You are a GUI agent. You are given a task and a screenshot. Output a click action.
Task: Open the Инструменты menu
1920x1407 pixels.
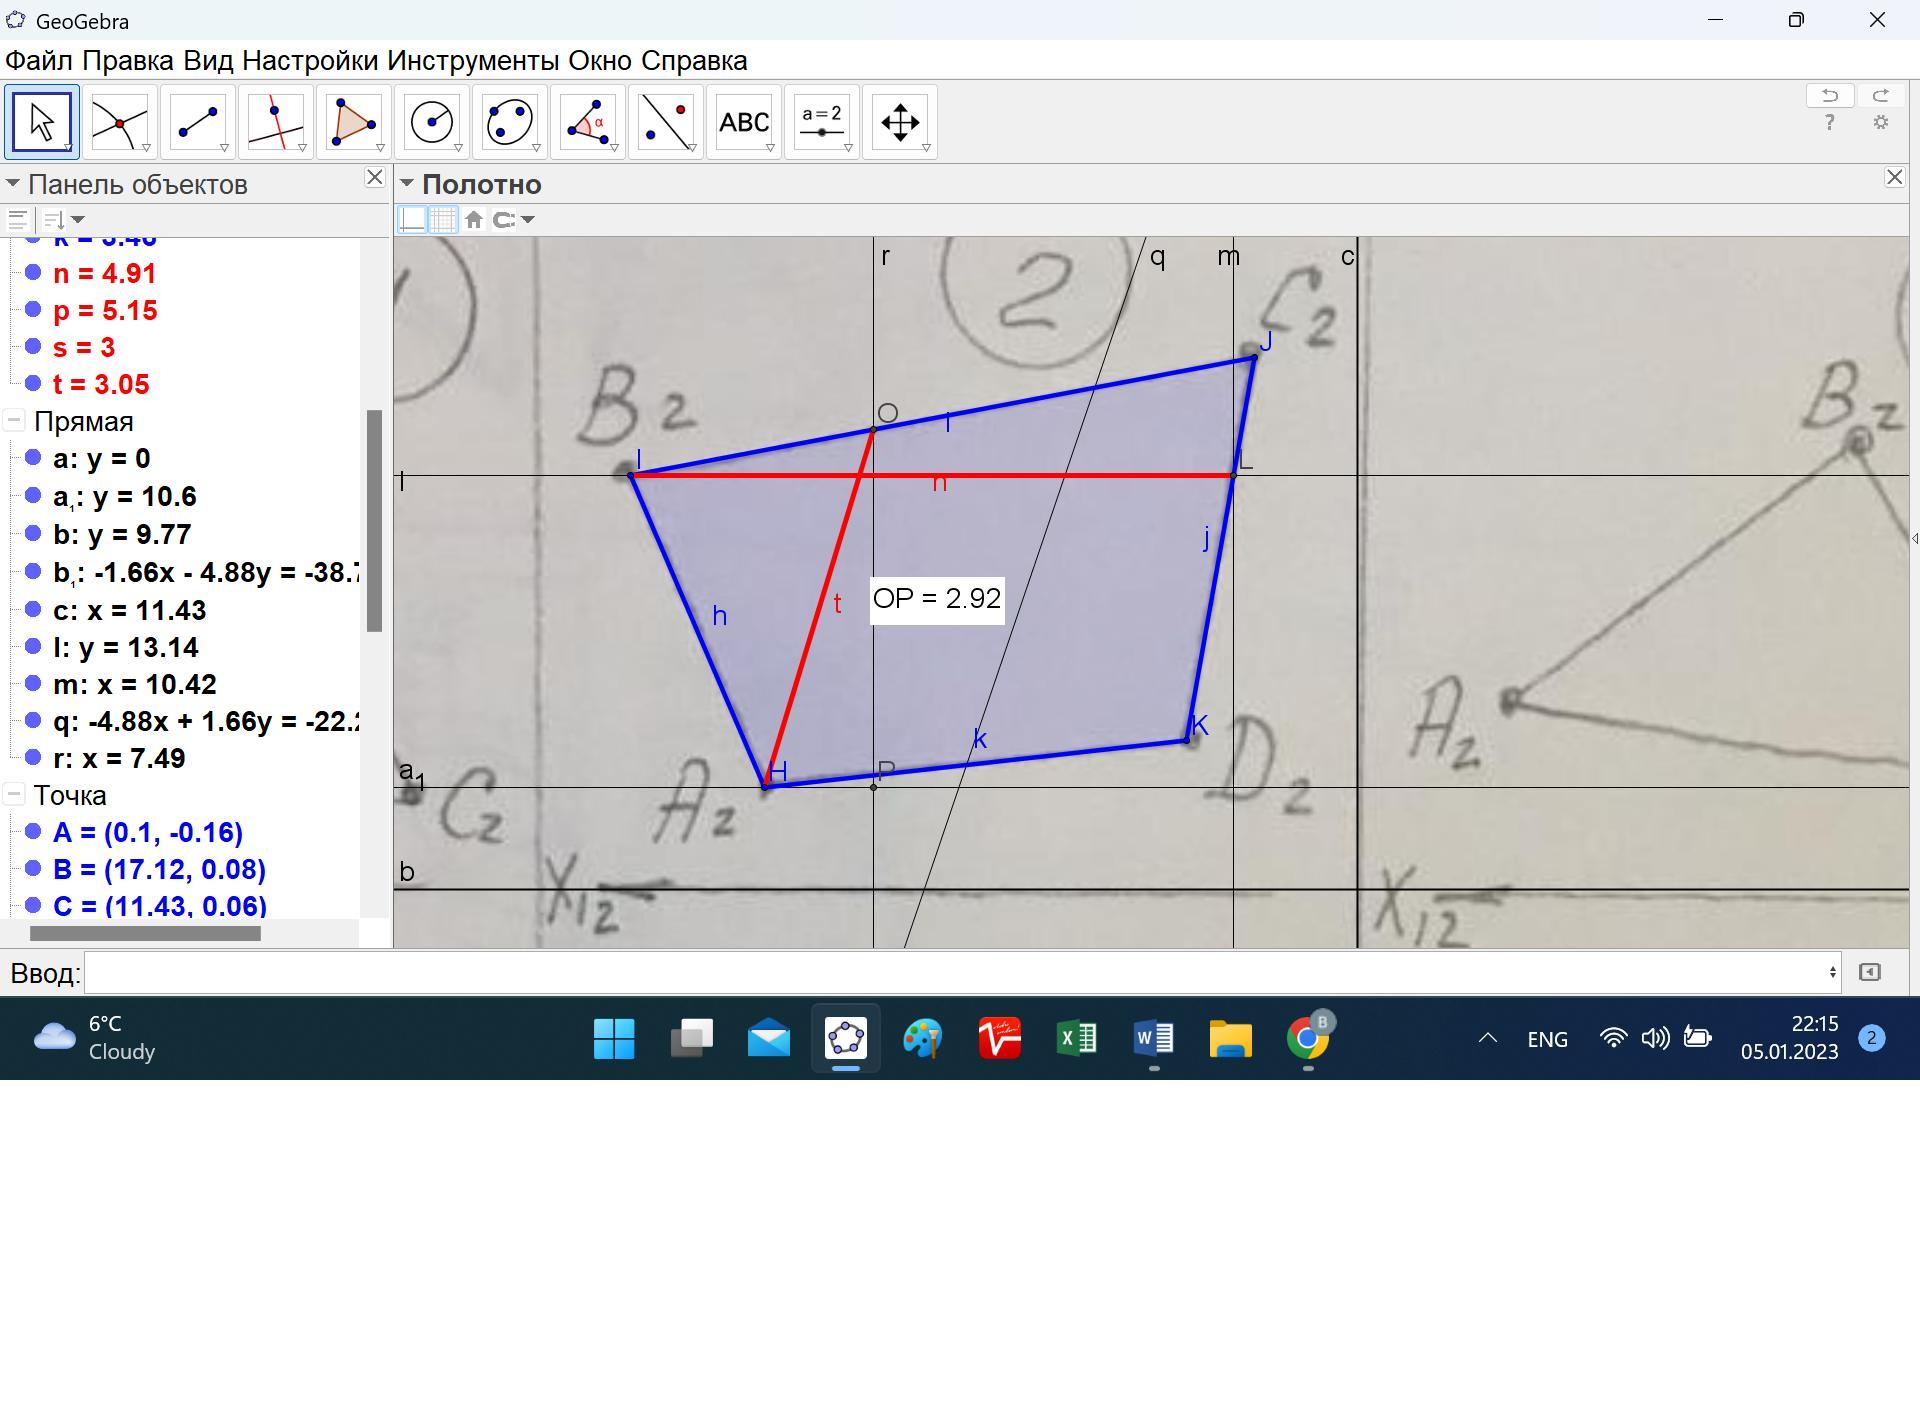[x=472, y=61]
